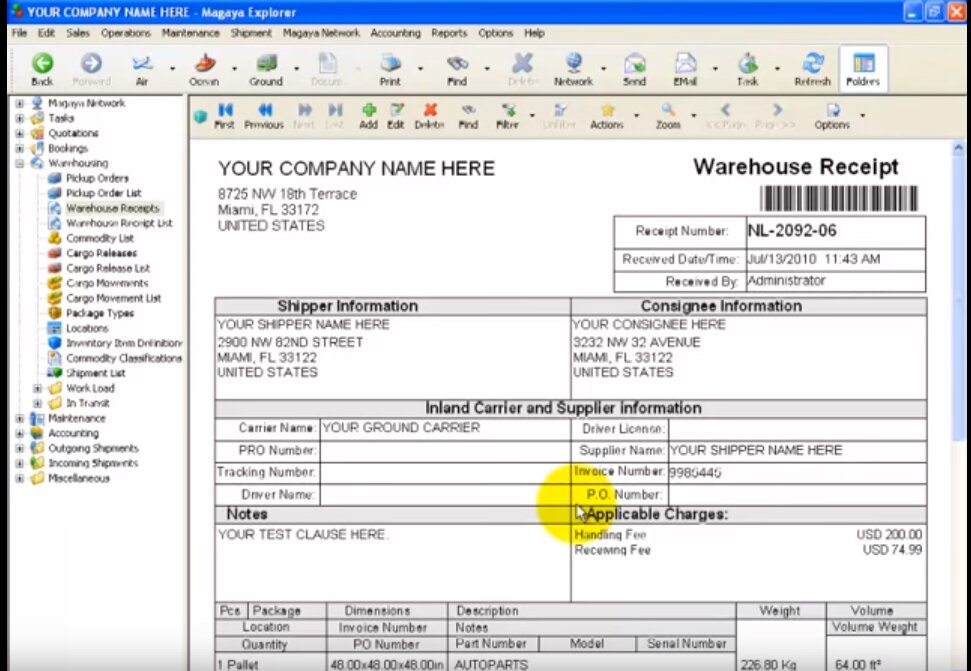Viewport: 971px width, 671px height.
Task: Click the EMail toolbar icon
Action: (x=685, y=67)
